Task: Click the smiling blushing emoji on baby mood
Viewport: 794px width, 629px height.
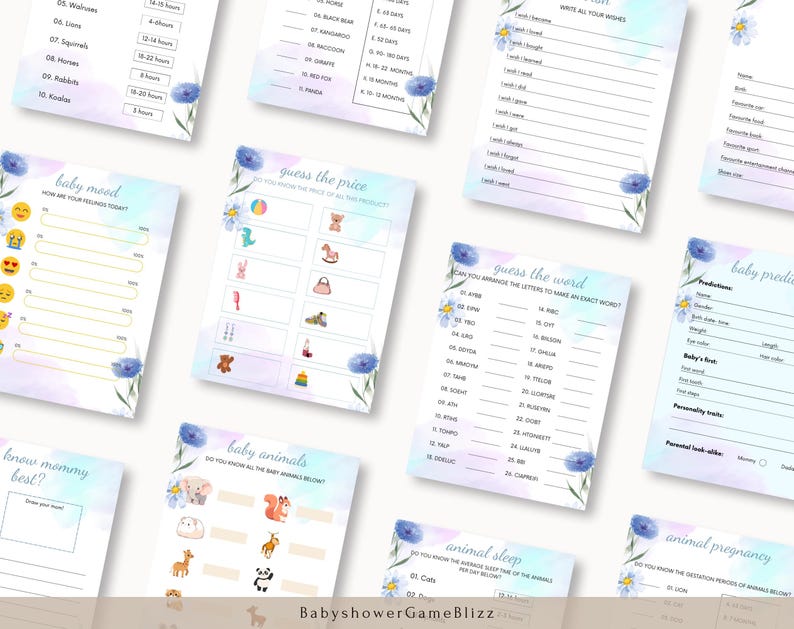Action: (21, 211)
